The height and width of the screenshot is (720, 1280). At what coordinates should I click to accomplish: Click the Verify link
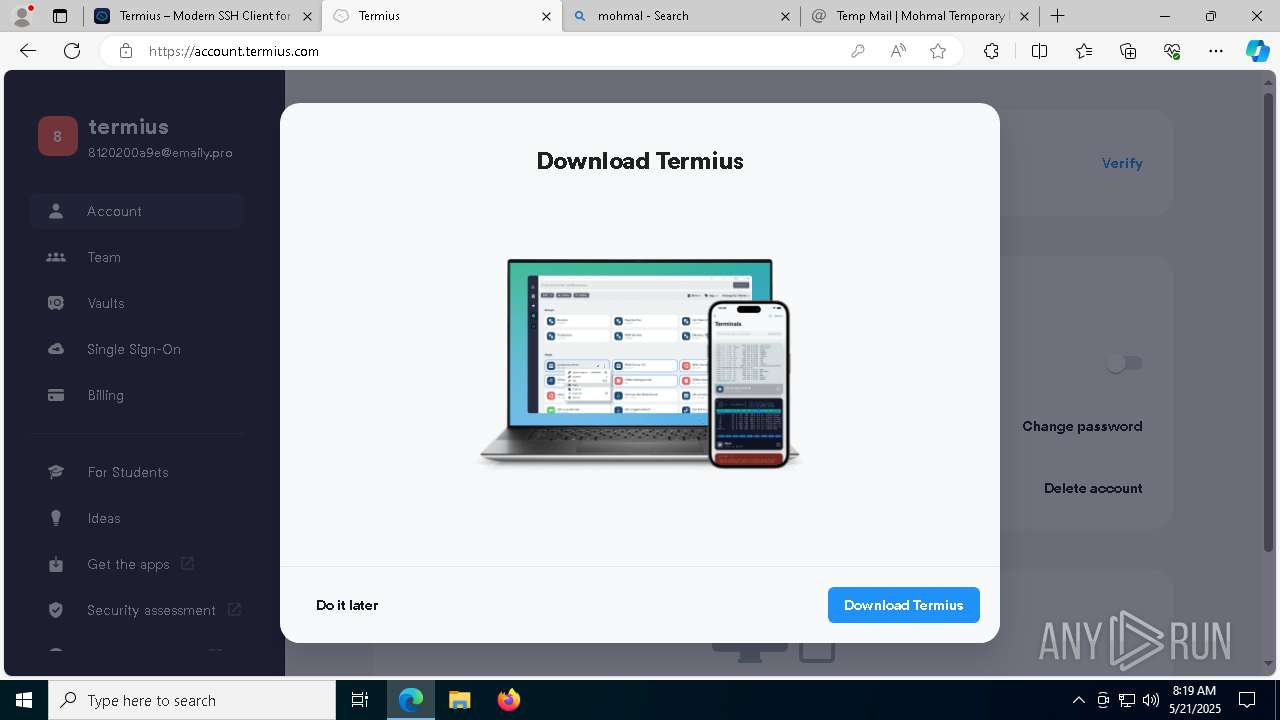coord(1122,163)
